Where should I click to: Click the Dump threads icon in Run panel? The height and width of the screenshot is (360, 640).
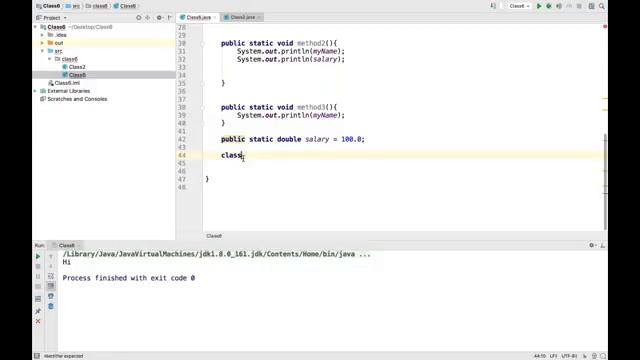click(x=38, y=287)
